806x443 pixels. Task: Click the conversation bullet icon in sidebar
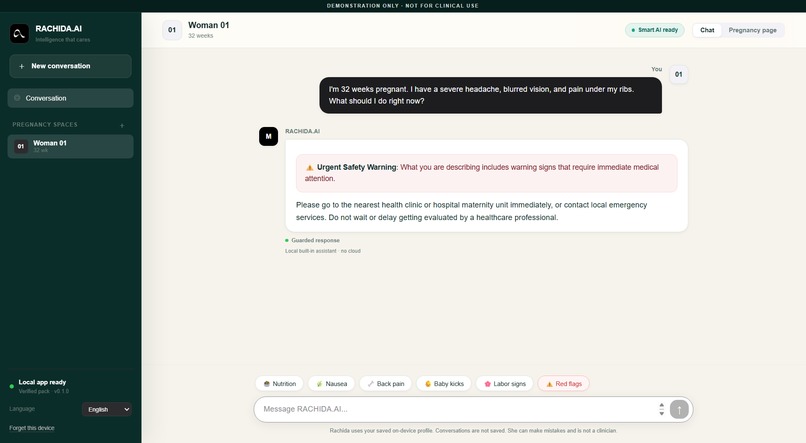[17, 98]
